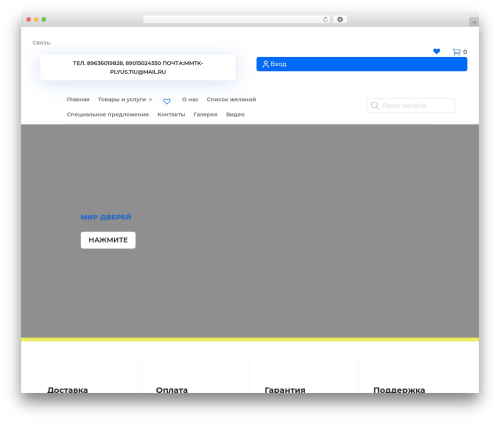
Task: Click the phone and email contact box
Action: (138, 67)
